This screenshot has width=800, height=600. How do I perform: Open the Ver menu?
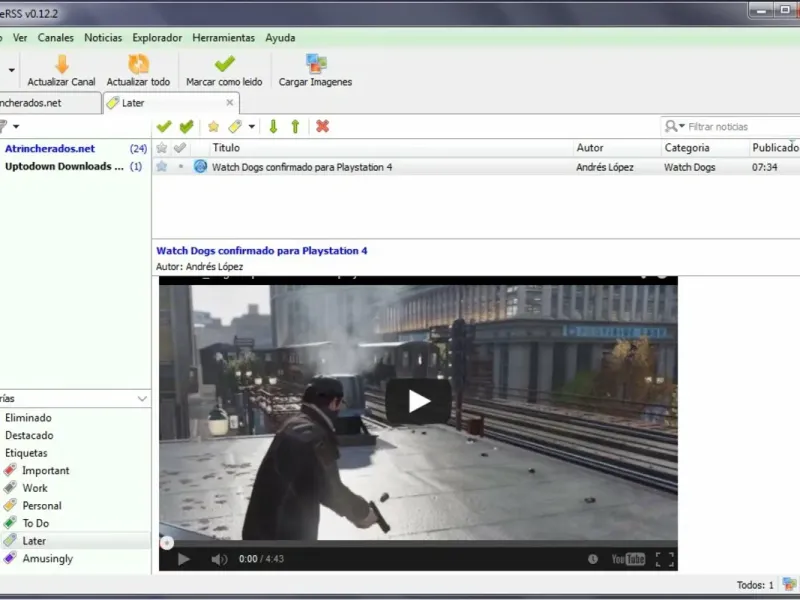(20, 38)
